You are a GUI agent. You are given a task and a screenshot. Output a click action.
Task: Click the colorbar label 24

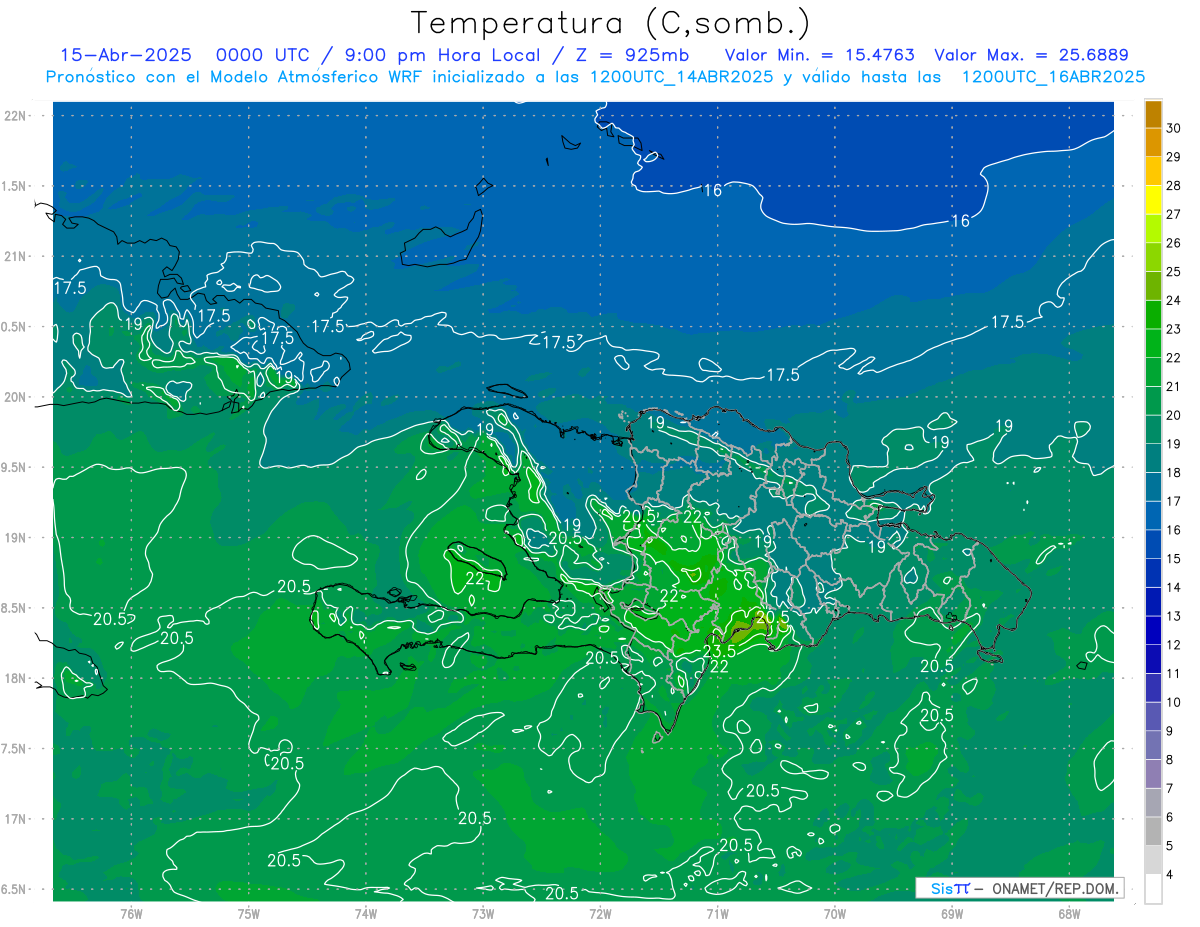[x=1174, y=300]
